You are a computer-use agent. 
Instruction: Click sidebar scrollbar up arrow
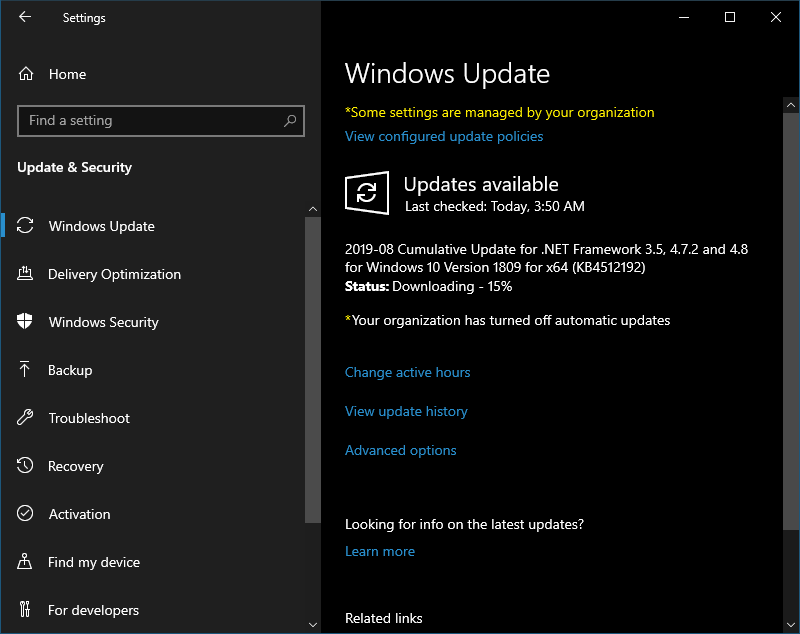313,209
